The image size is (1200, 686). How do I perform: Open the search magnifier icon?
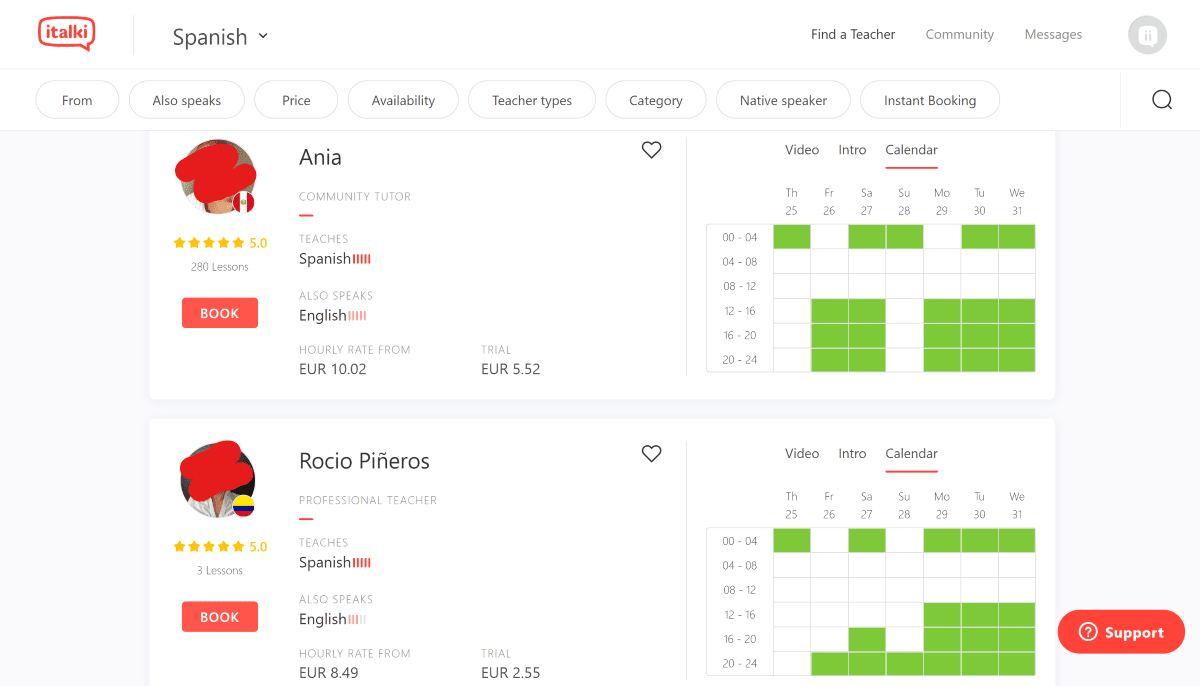coord(1161,100)
